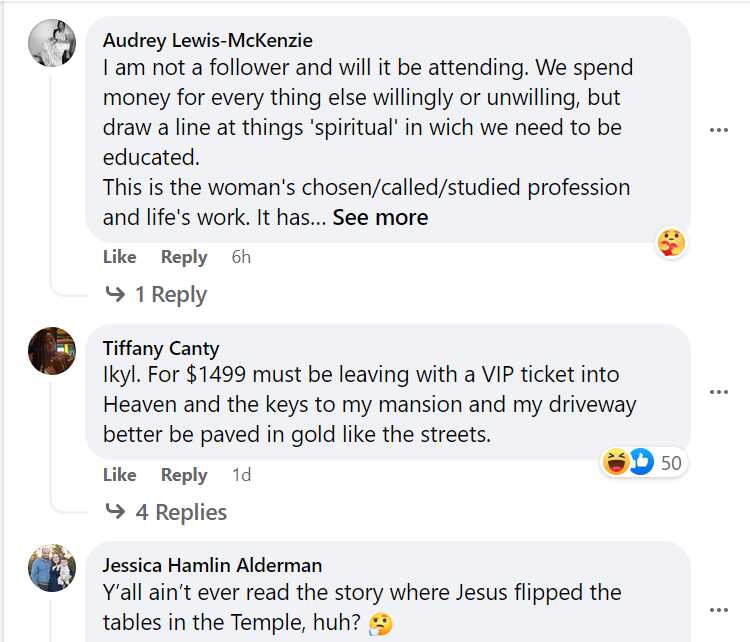The height and width of the screenshot is (642, 750).
Task: Open Tiffany Canty's profile name link
Action: point(161,349)
